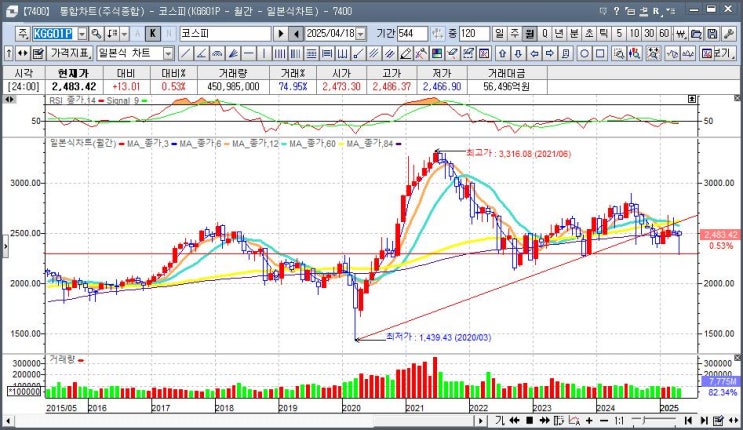Select the 분 minute period button

(574, 34)
